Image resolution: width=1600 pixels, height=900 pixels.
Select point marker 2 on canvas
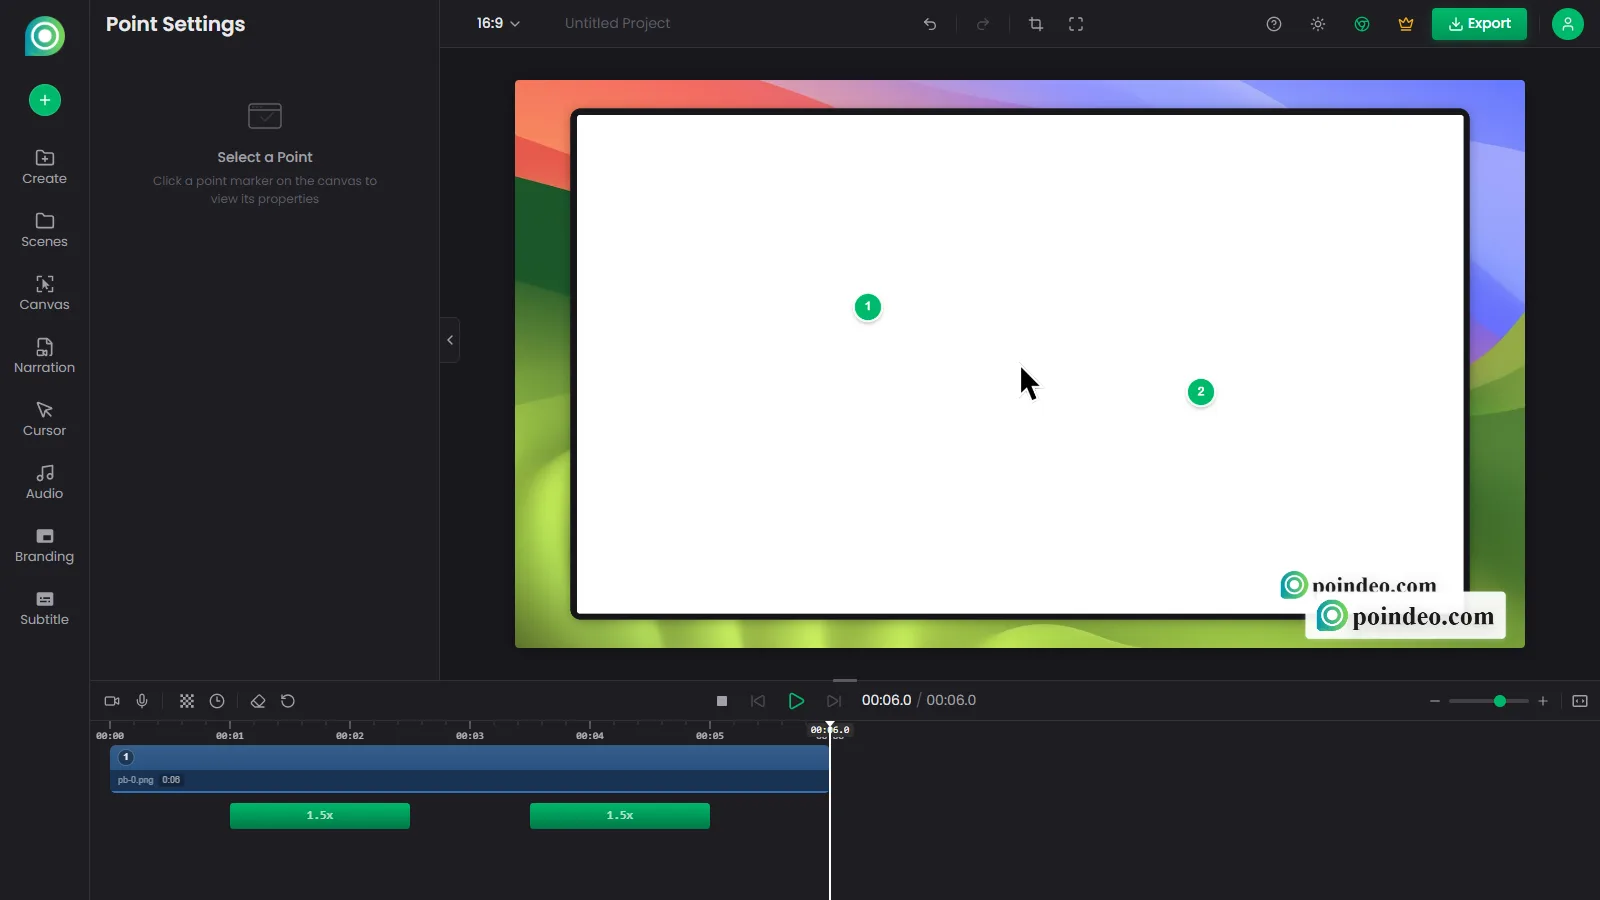pyautogui.click(x=1201, y=392)
